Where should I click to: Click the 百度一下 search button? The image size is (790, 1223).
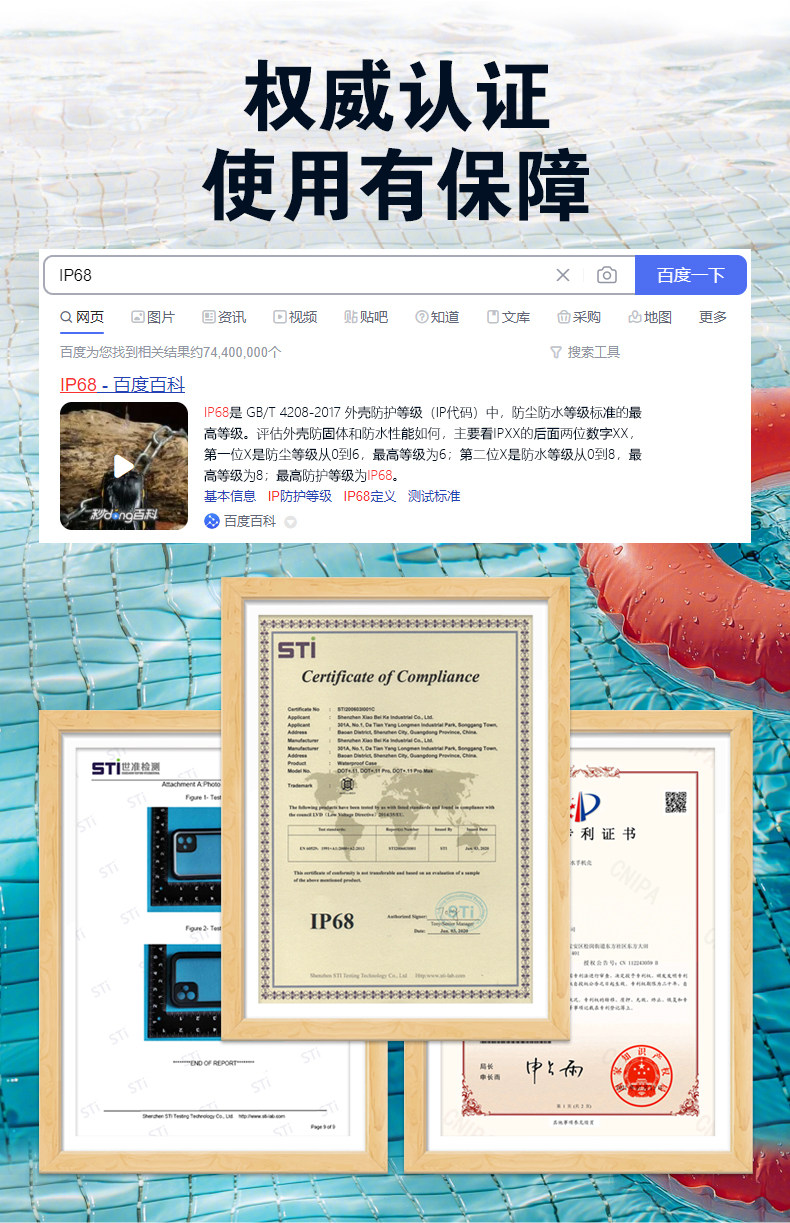point(691,275)
